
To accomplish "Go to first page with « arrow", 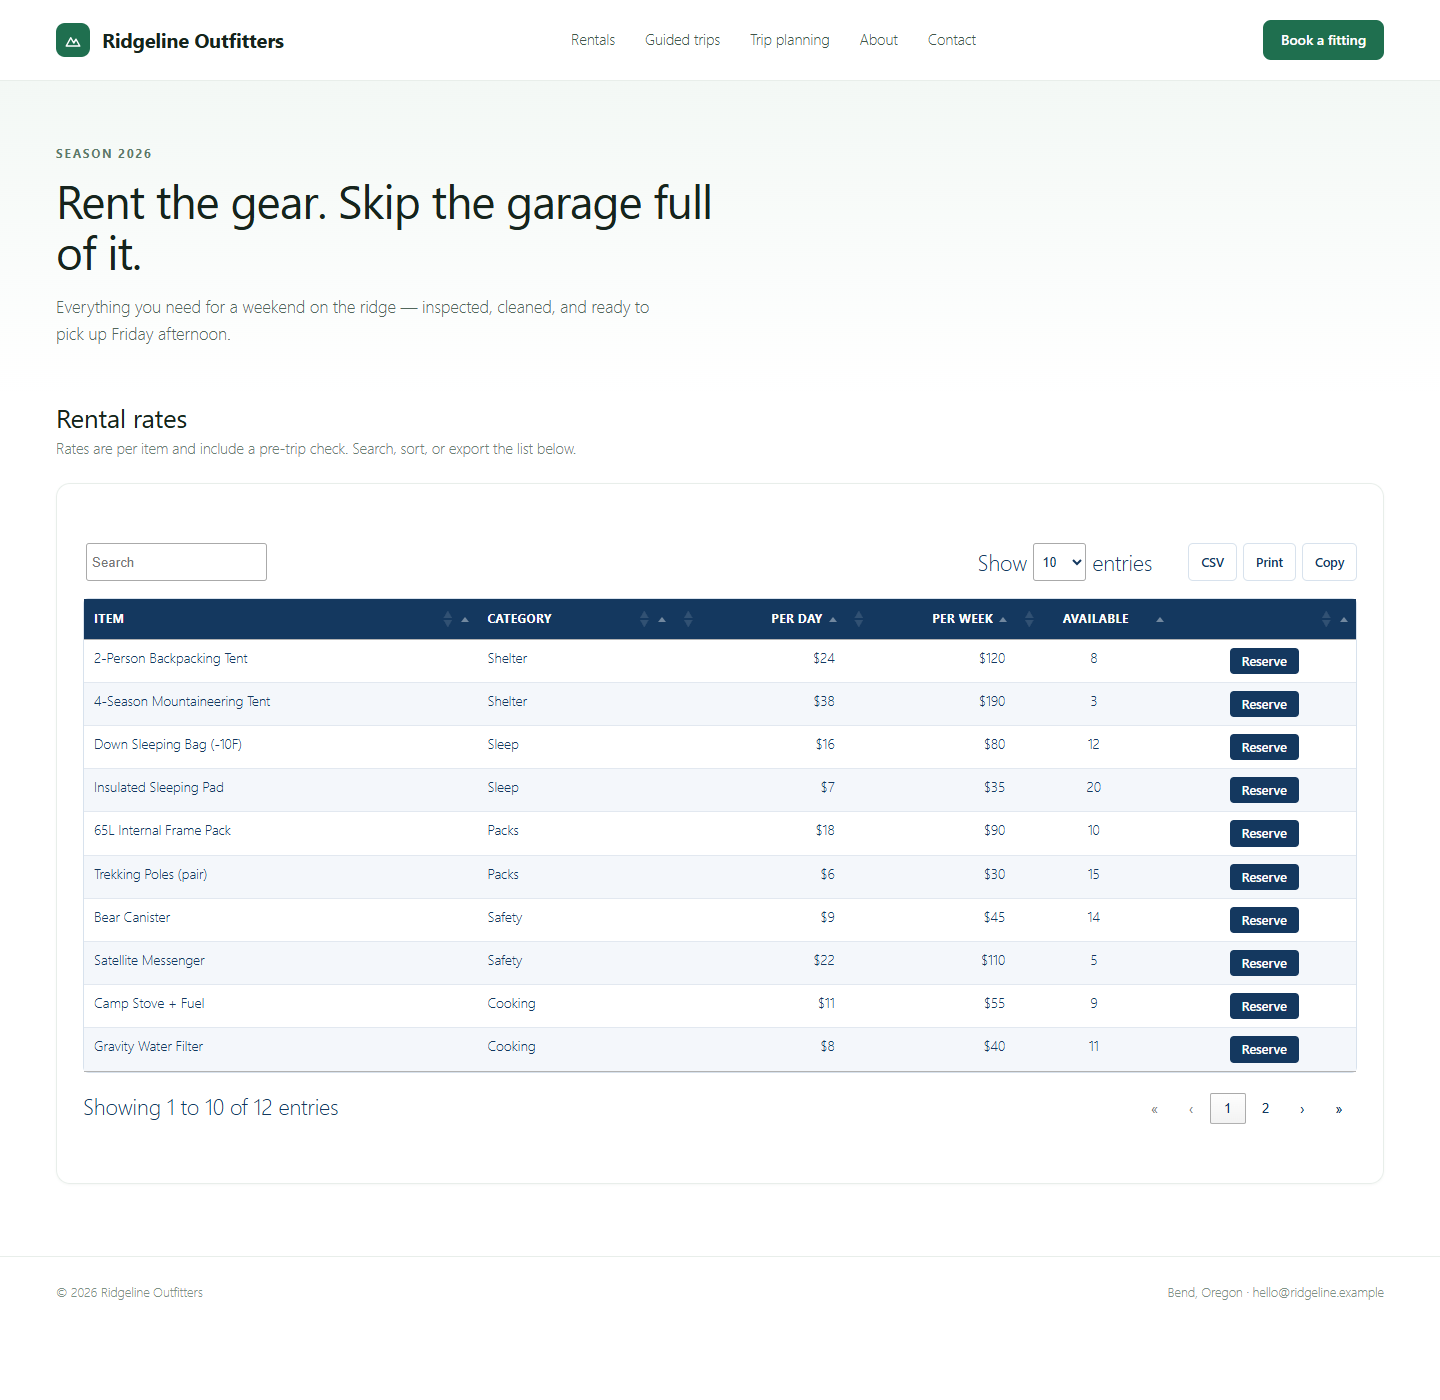I will coord(1154,1109).
